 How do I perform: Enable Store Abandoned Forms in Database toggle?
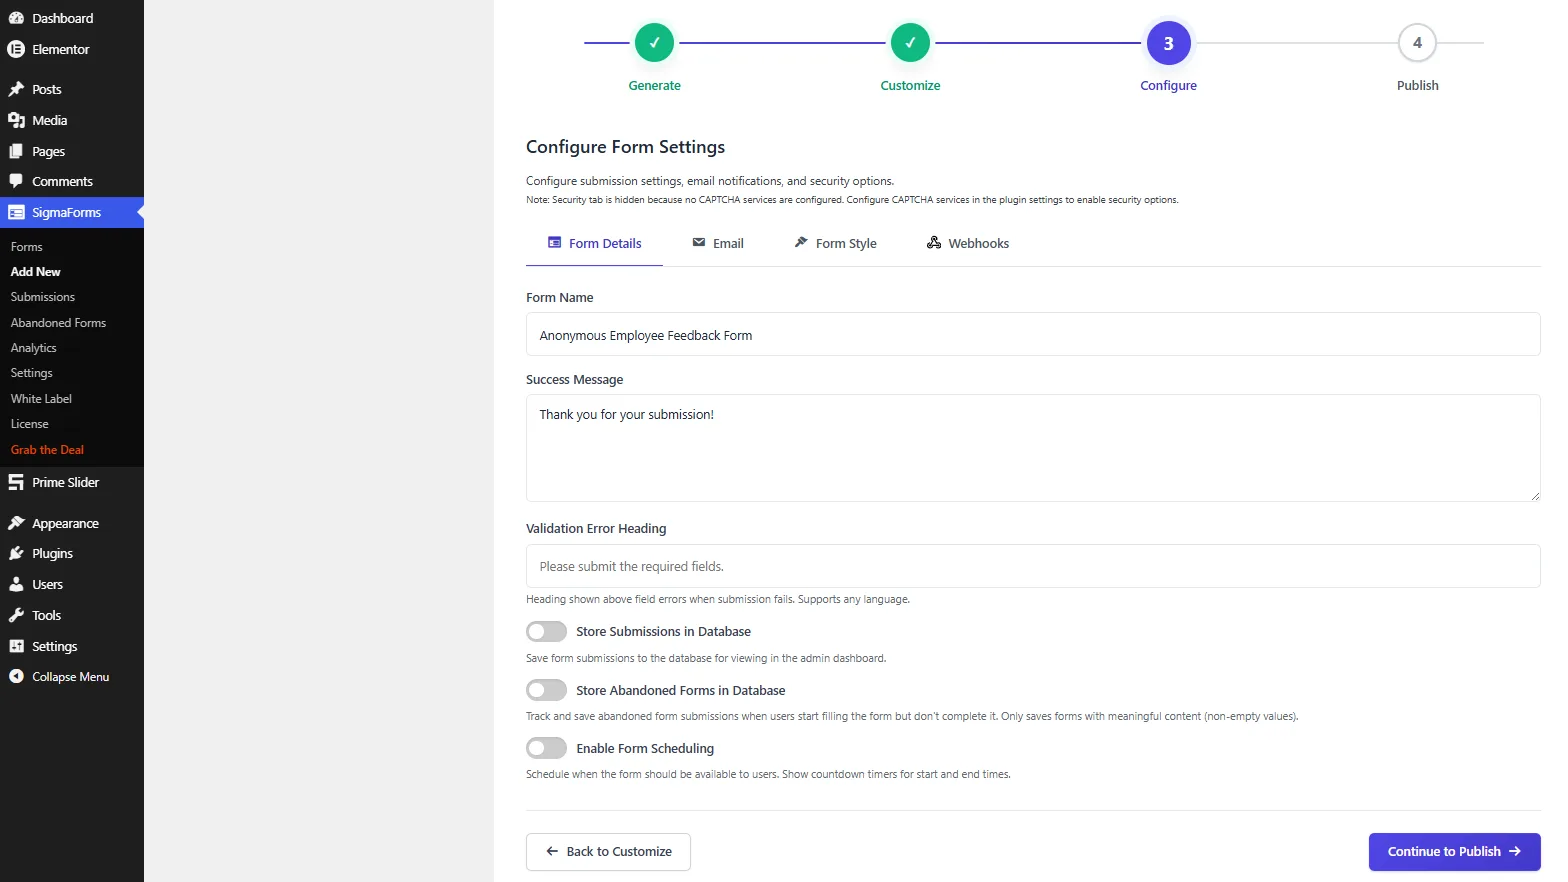coord(546,690)
